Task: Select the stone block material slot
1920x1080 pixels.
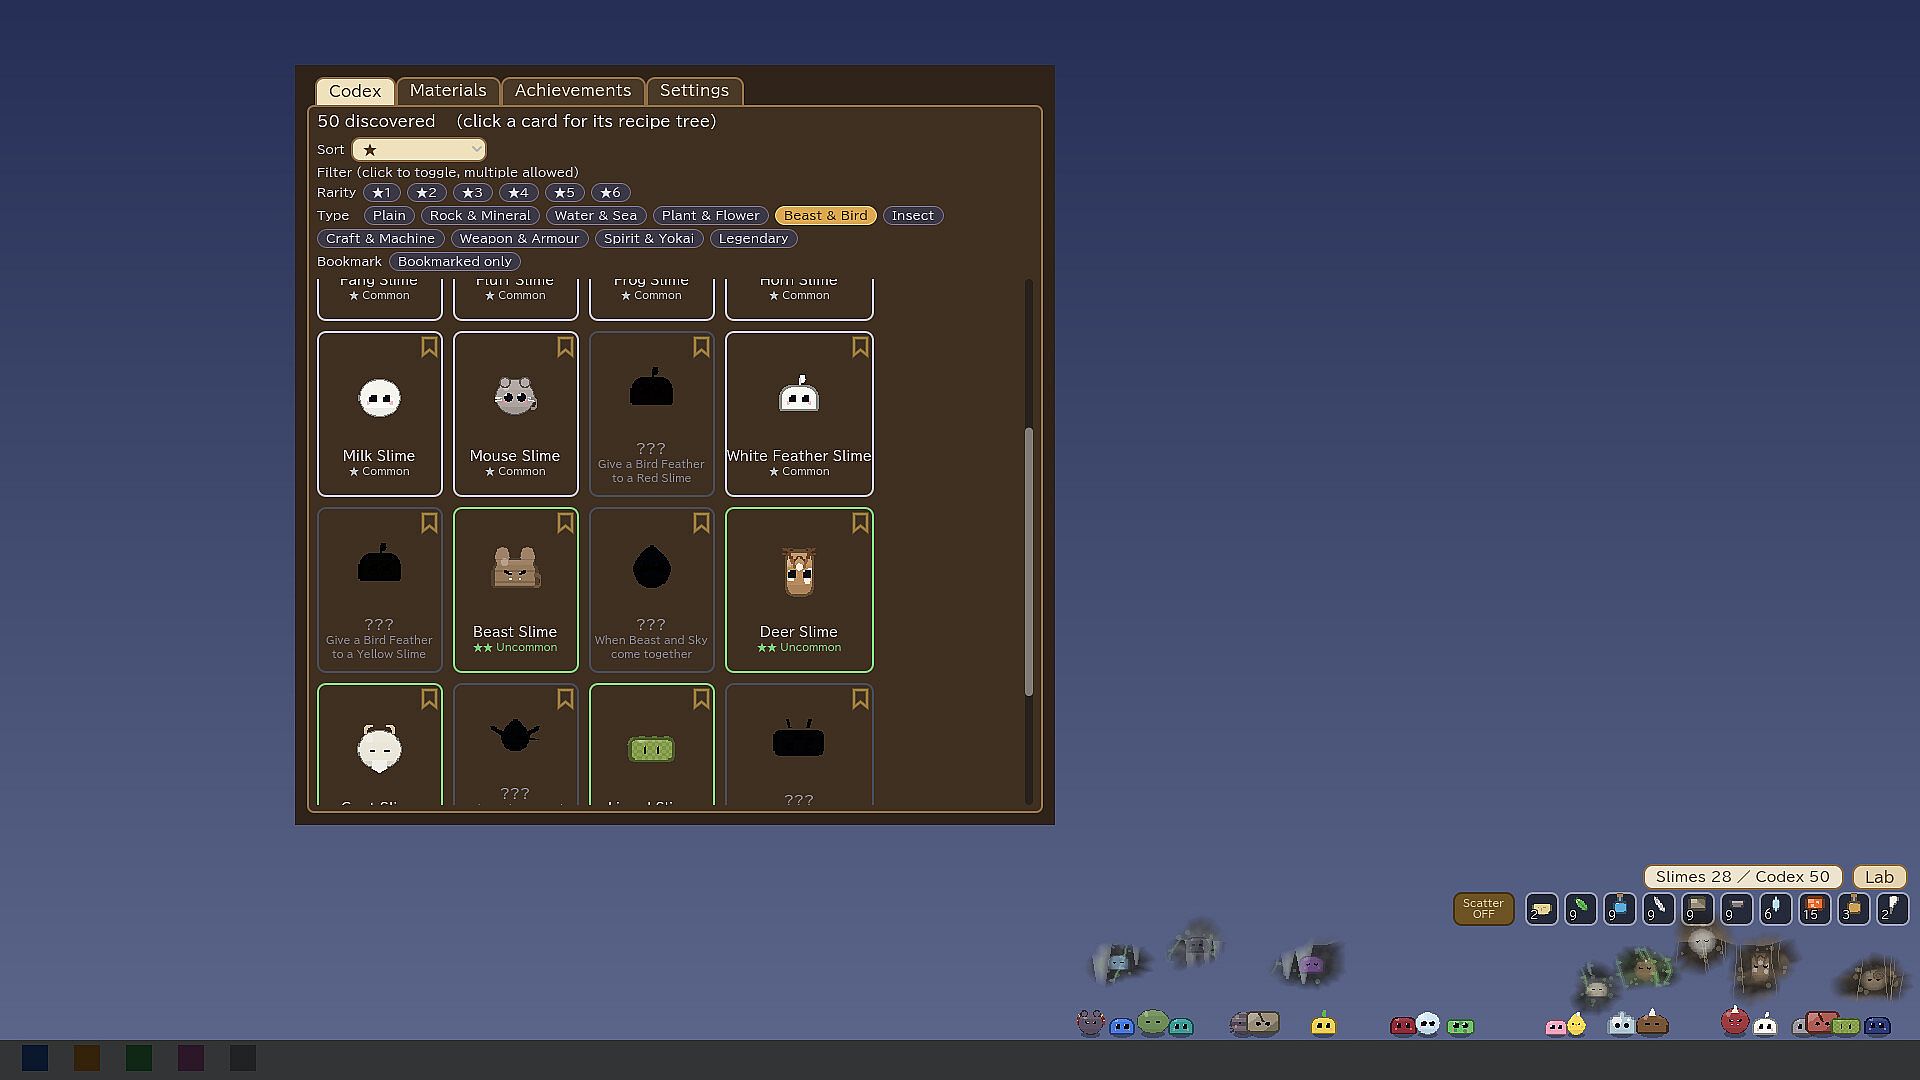Action: click(1697, 909)
